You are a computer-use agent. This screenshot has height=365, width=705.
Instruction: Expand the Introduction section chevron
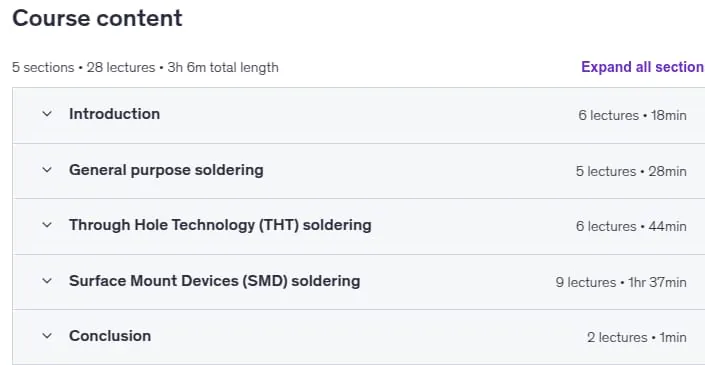(x=47, y=114)
